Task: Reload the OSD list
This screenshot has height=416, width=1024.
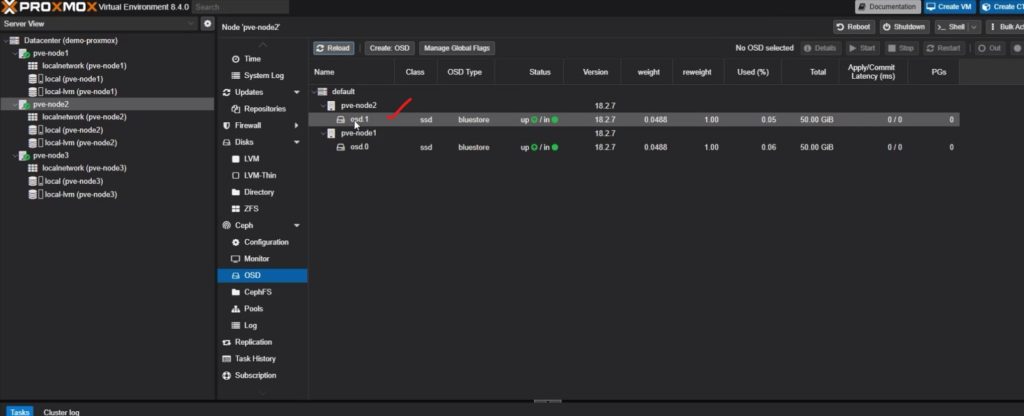Action: click(x=333, y=48)
